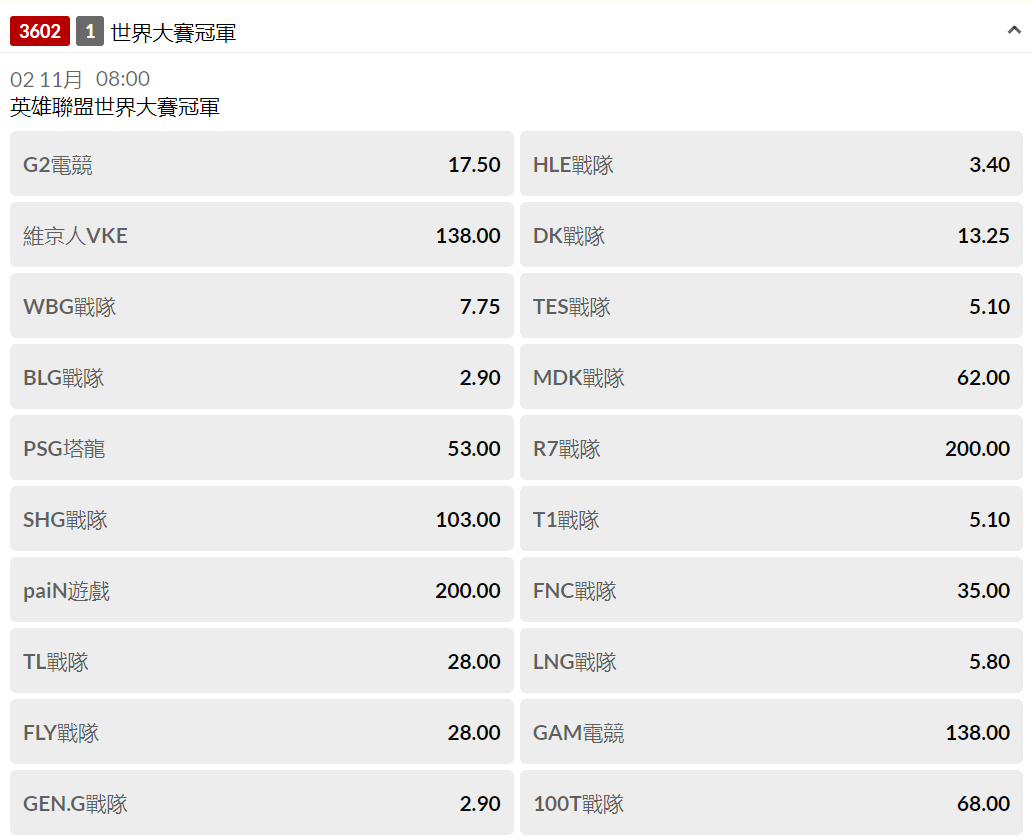Screen dimensions: 1033x838
Task: Select TES戰隊 odds 5.10
Action: tap(771, 306)
